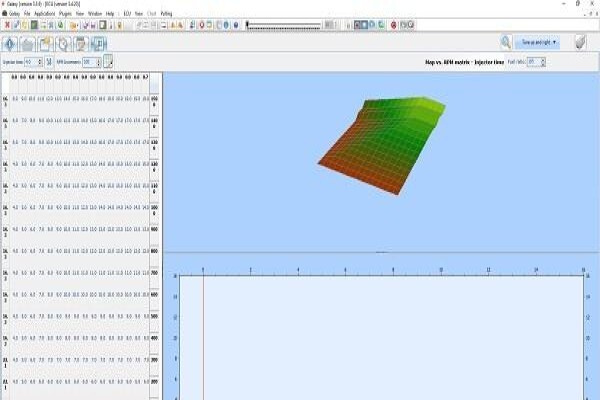Click the horizontal slider track in the toolbar
The height and width of the screenshot is (400, 600).
click(x=284, y=25)
